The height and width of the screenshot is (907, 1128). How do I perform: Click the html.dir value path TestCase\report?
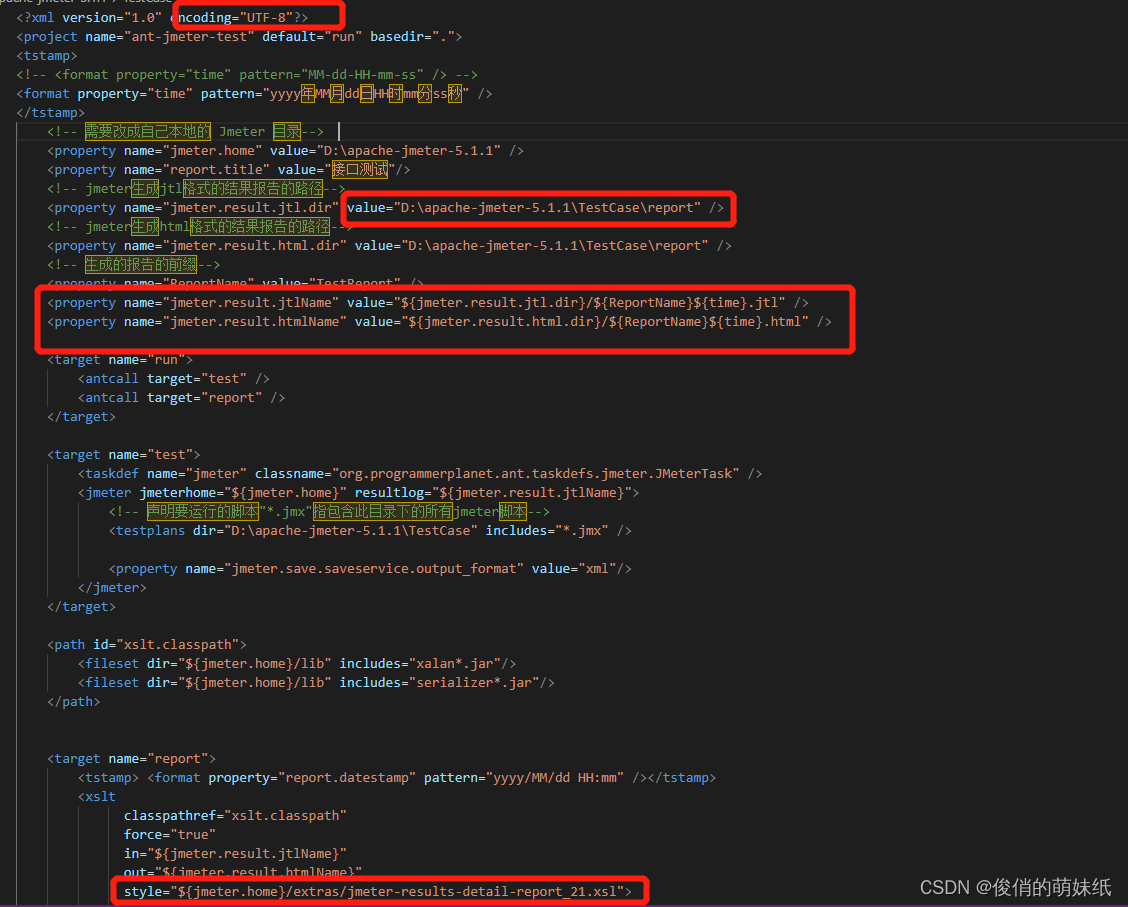pos(555,246)
